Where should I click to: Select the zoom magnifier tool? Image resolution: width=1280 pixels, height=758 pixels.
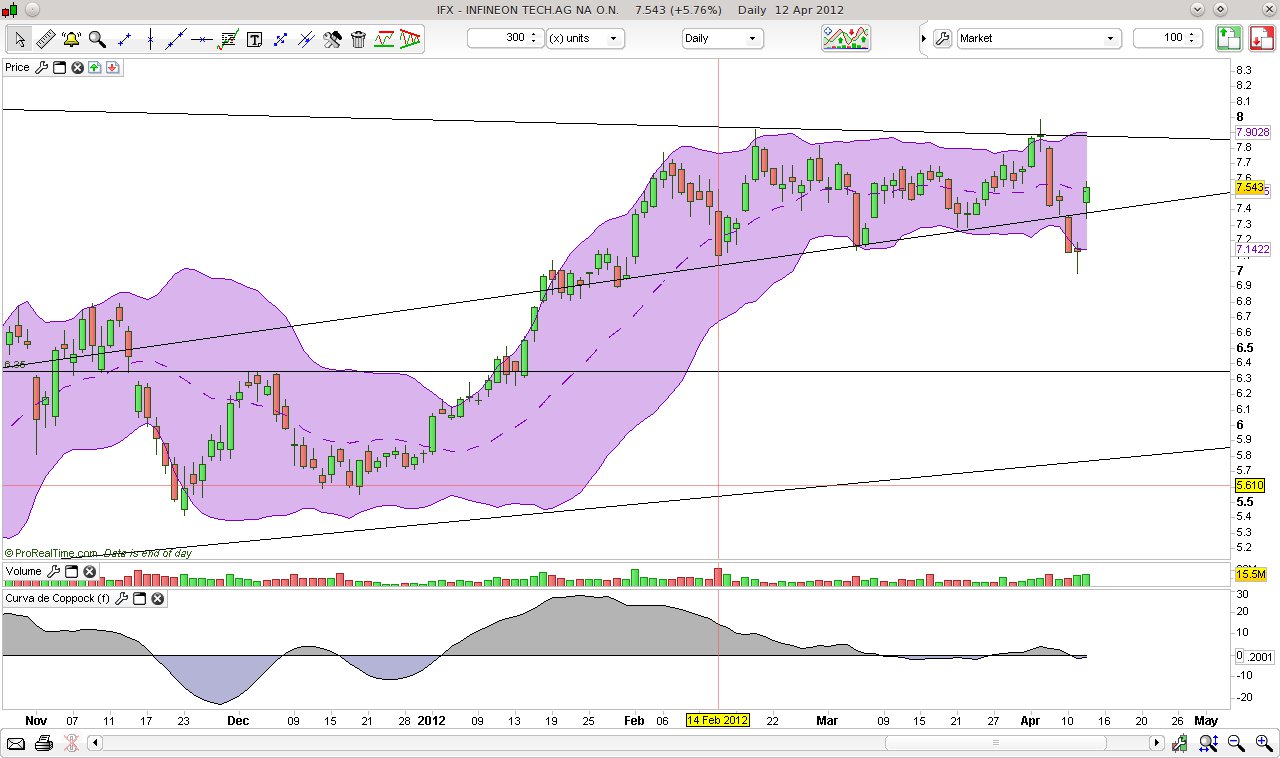[x=96, y=38]
